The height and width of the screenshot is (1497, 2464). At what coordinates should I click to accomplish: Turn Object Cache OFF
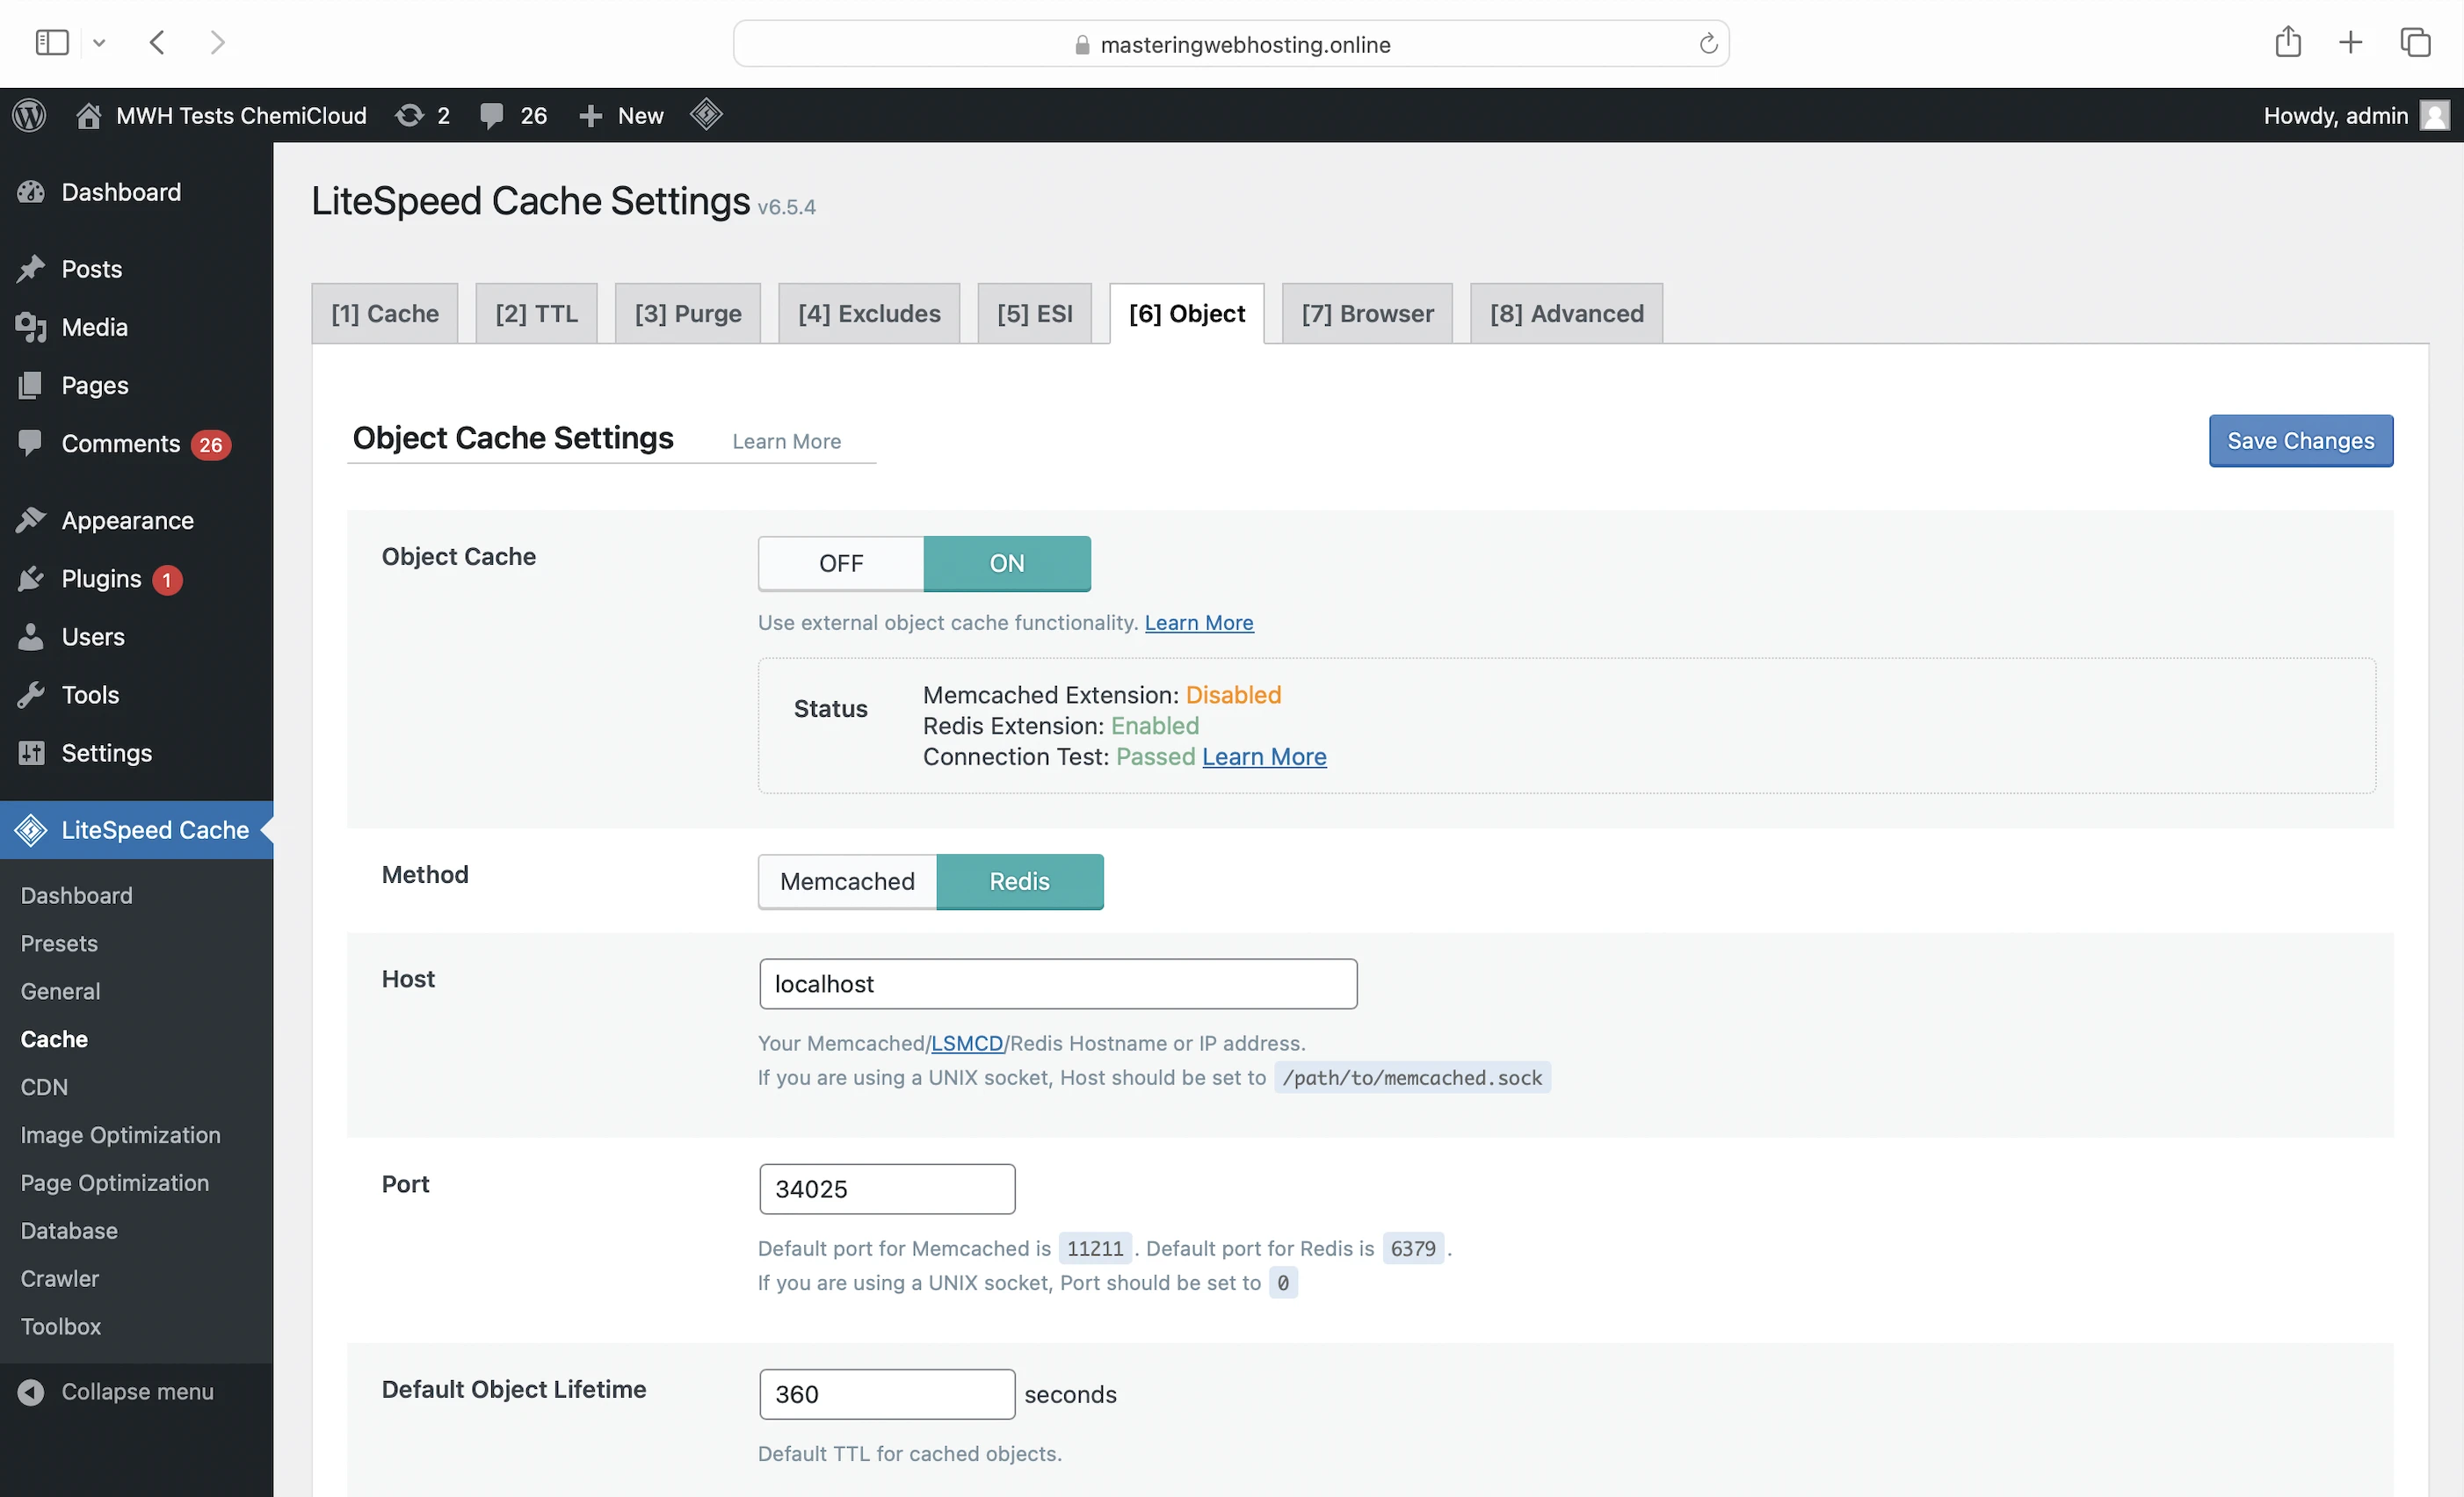pyautogui.click(x=841, y=563)
